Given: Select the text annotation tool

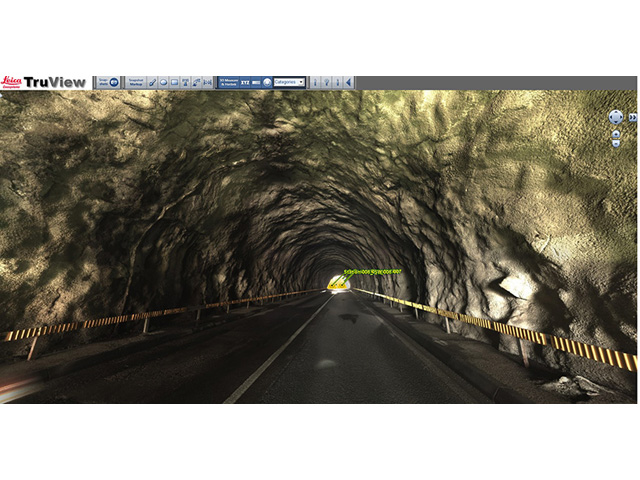Looking at the screenshot, I should (185, 82).
